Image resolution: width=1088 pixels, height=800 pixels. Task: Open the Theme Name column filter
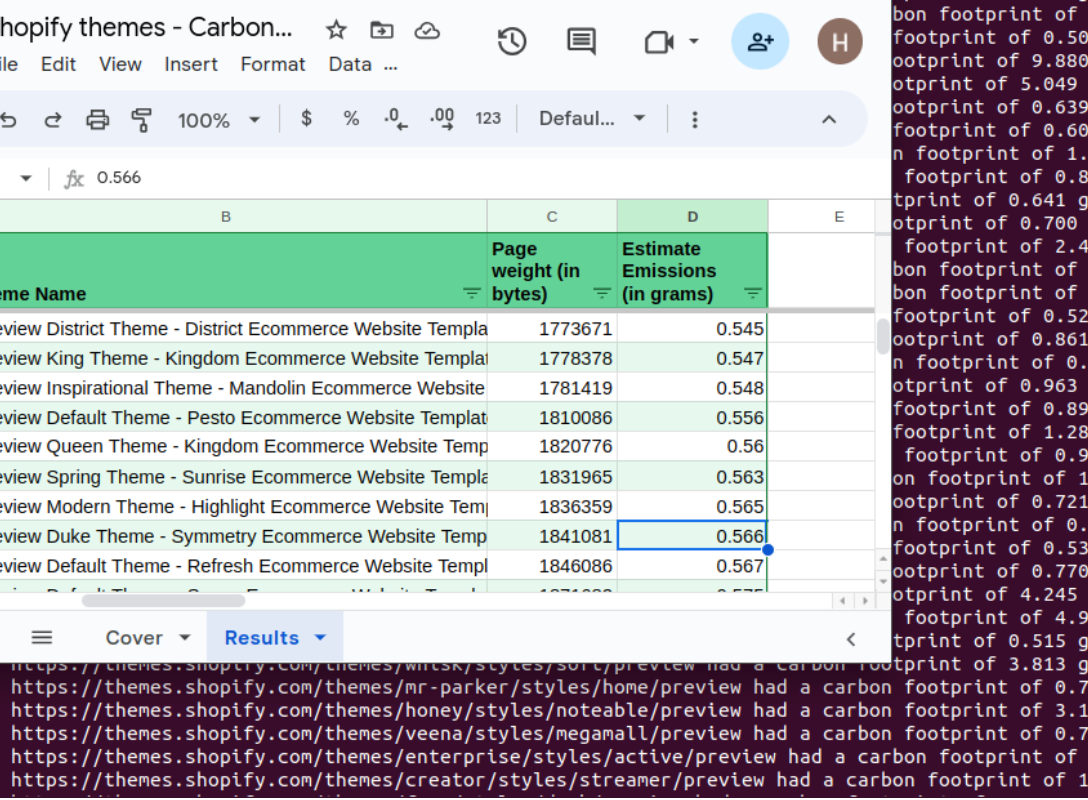[x=472, y=293]
